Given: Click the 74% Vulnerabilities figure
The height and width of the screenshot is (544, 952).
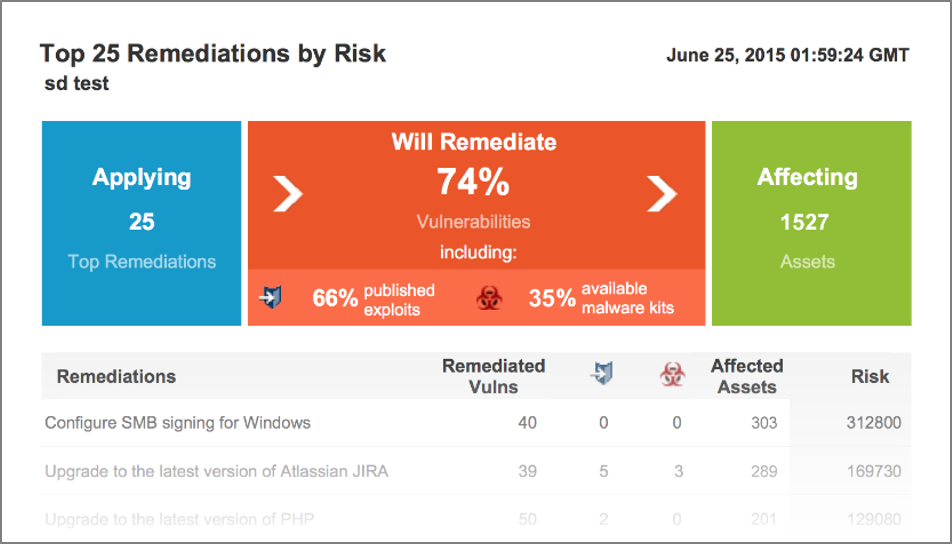Looking at the screenshot, I should pyautogui.click(x=474, y=197).
